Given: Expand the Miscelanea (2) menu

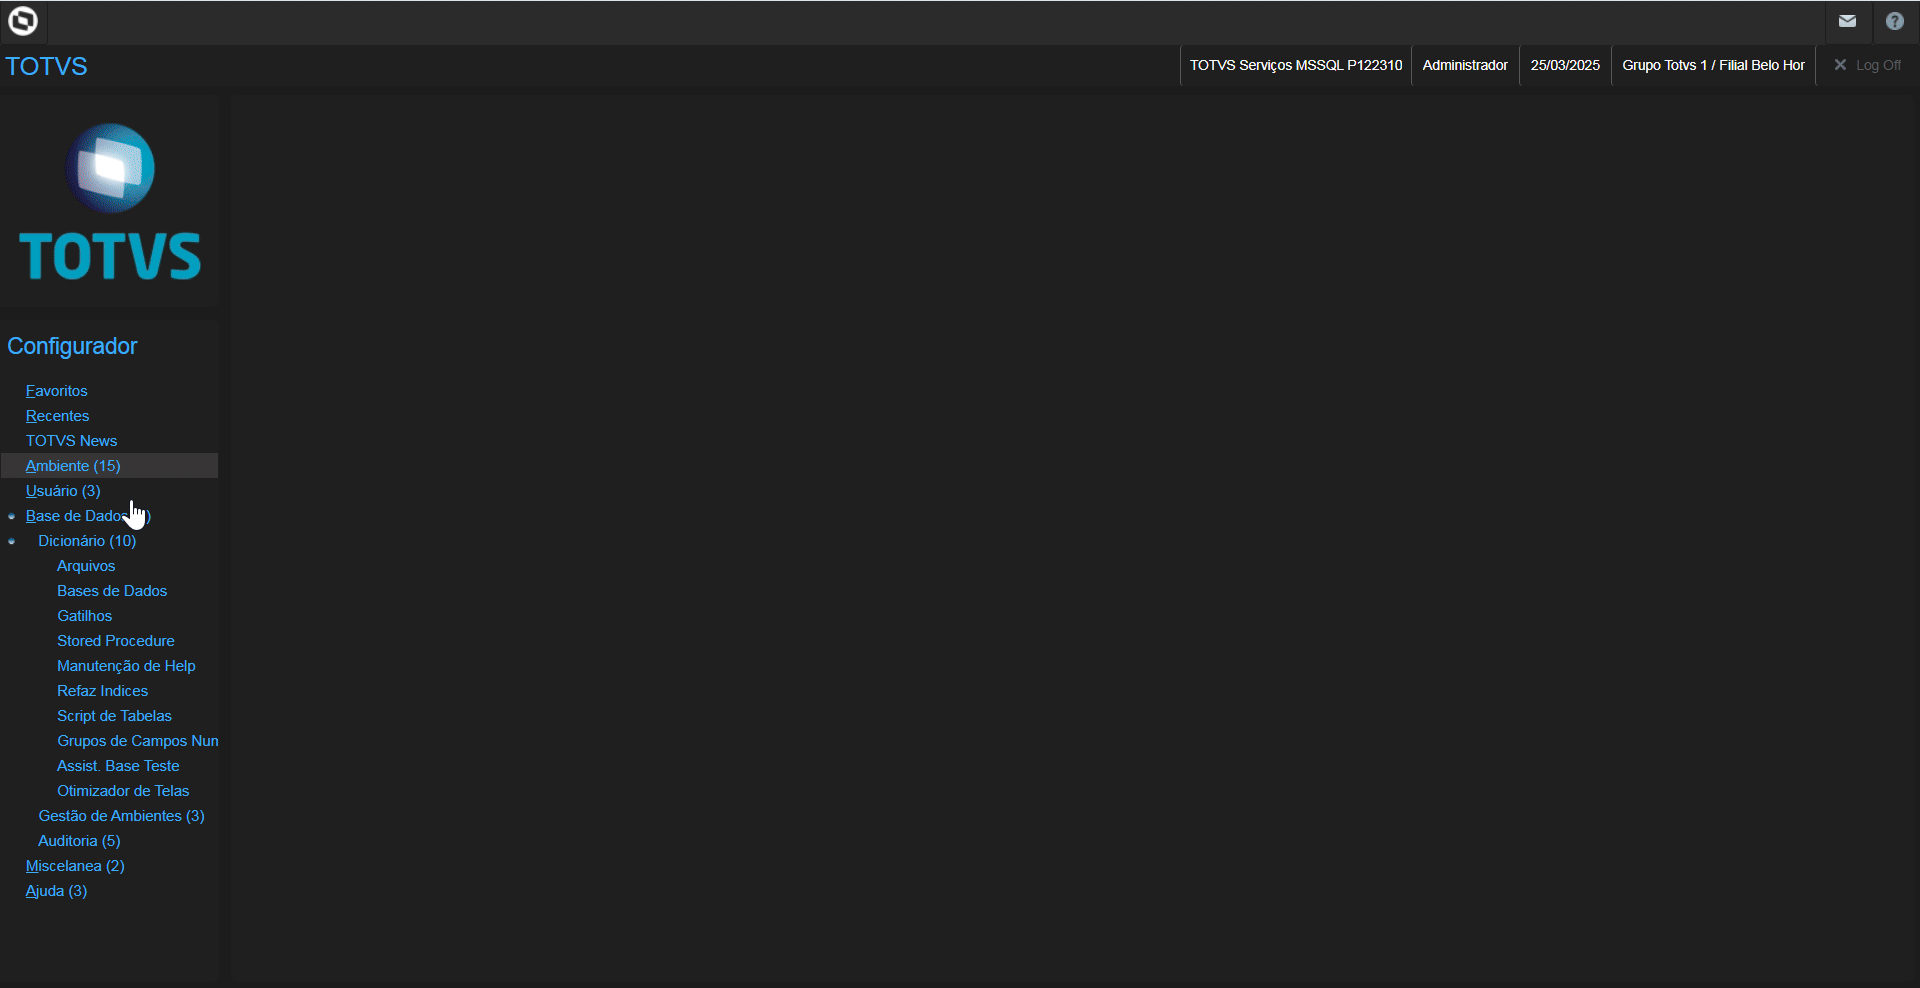Looking at the screenshot, I should click(75, 866).
